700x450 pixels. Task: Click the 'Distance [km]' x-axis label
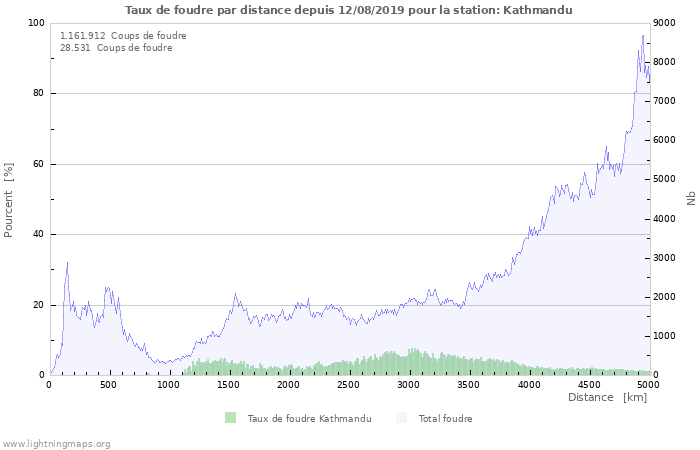607,398
